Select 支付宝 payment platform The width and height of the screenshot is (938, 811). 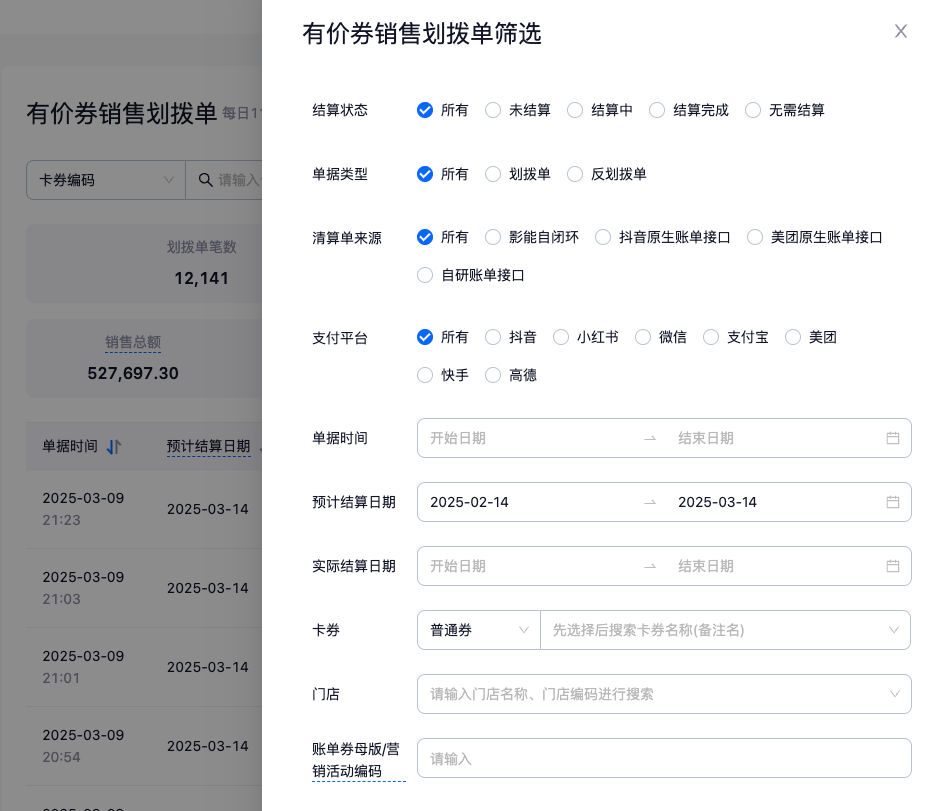711,338
